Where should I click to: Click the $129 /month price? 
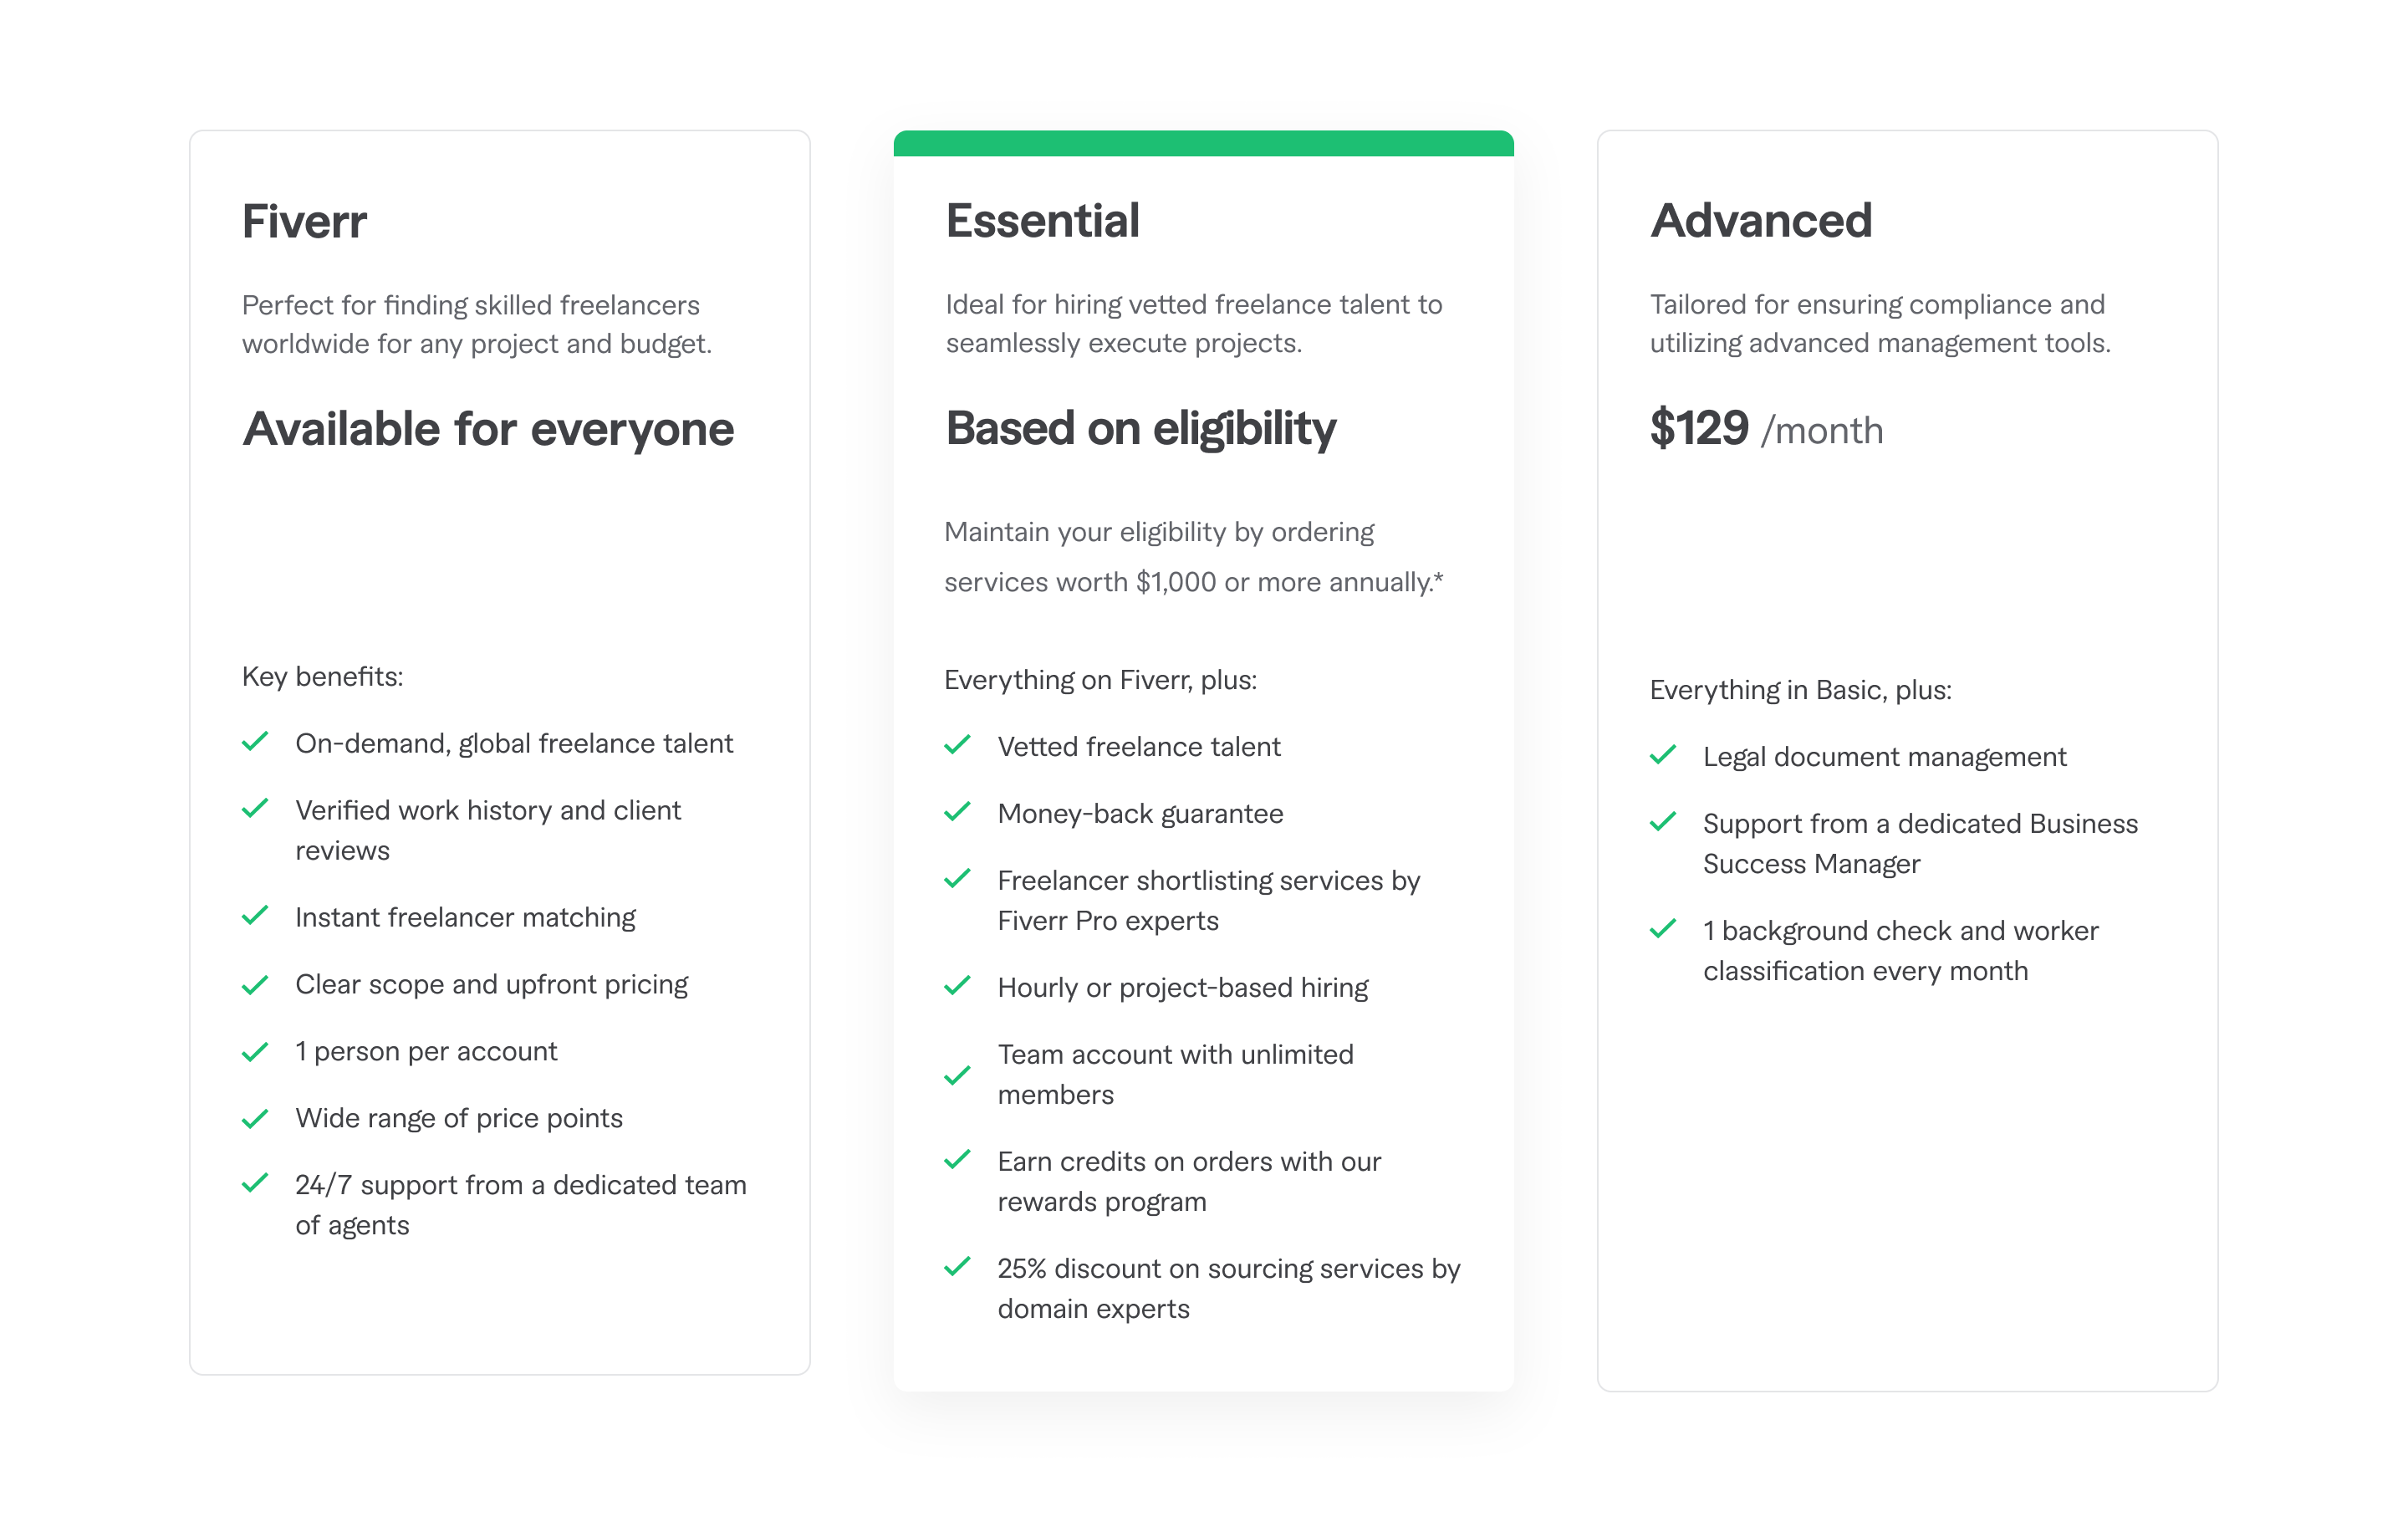point(1766,429)
